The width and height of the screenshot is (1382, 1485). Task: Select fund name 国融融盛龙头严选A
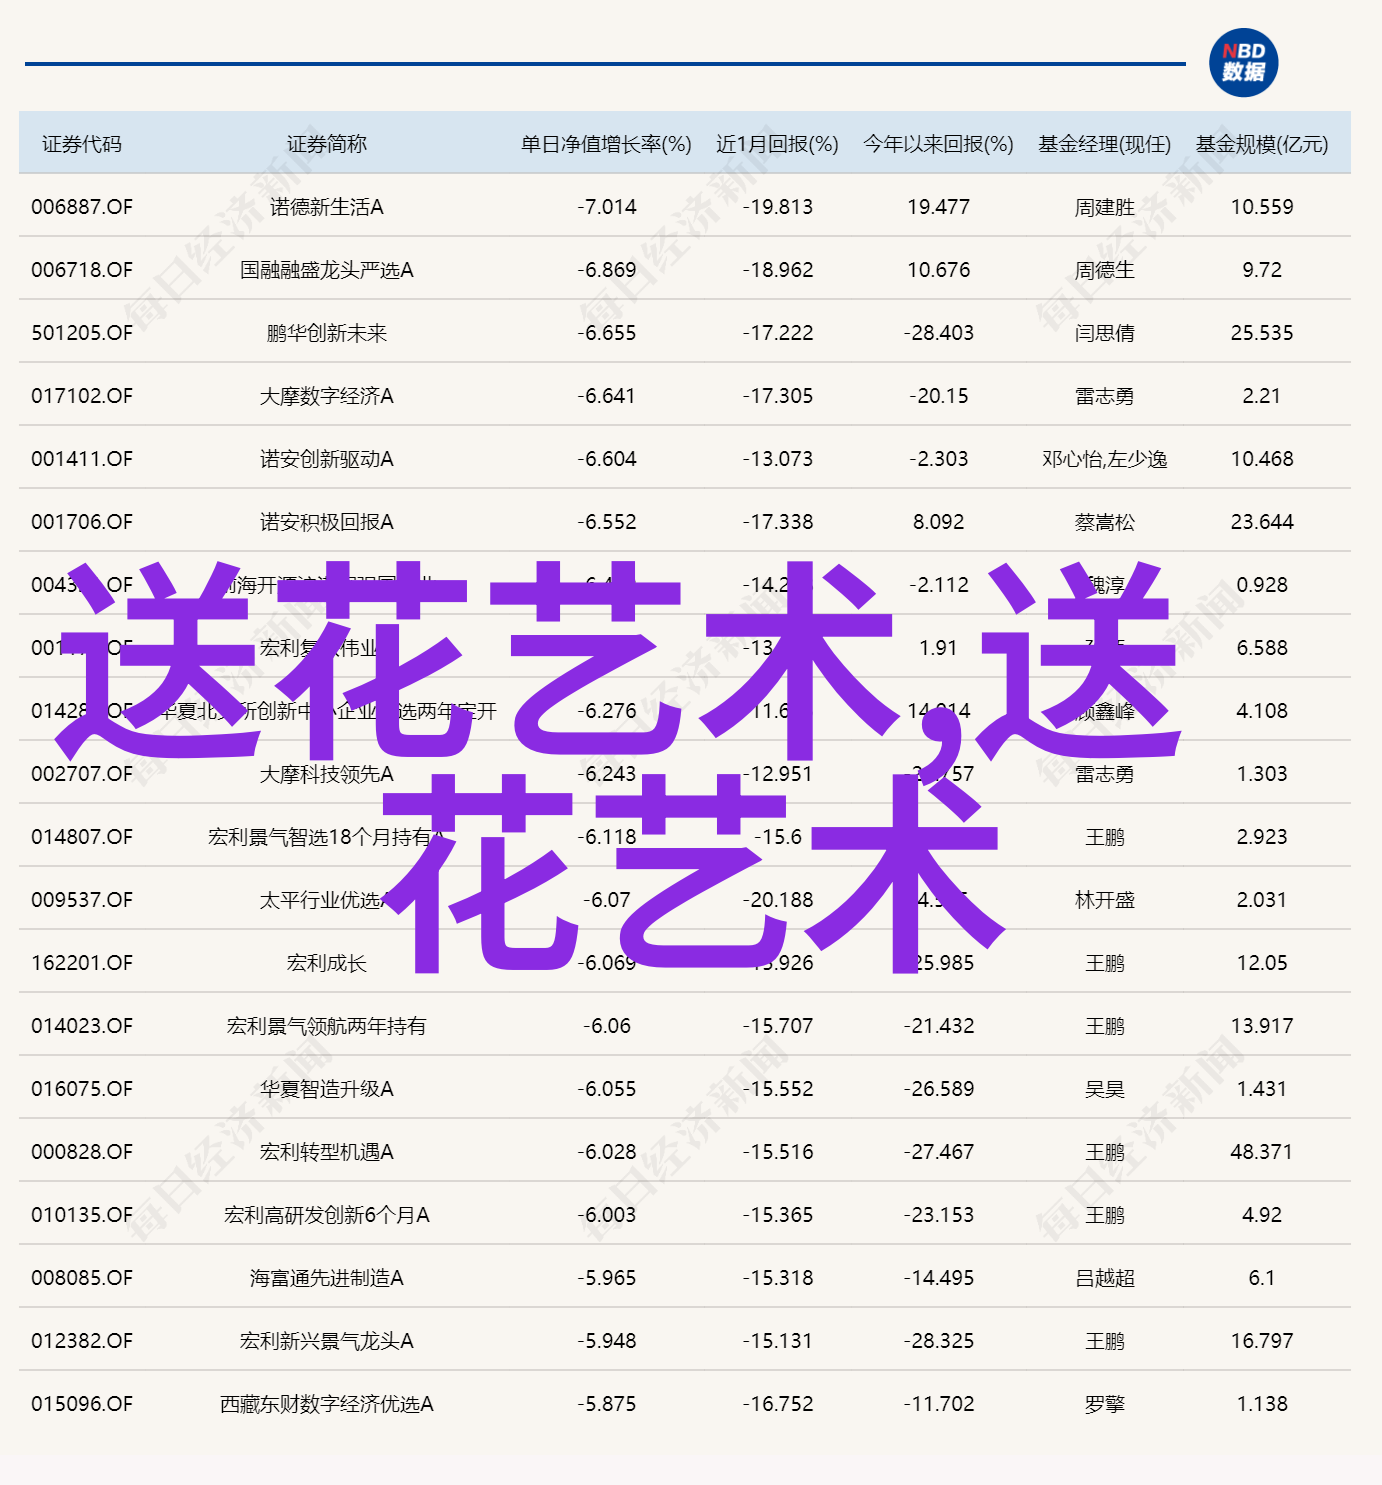click(327, 270)
